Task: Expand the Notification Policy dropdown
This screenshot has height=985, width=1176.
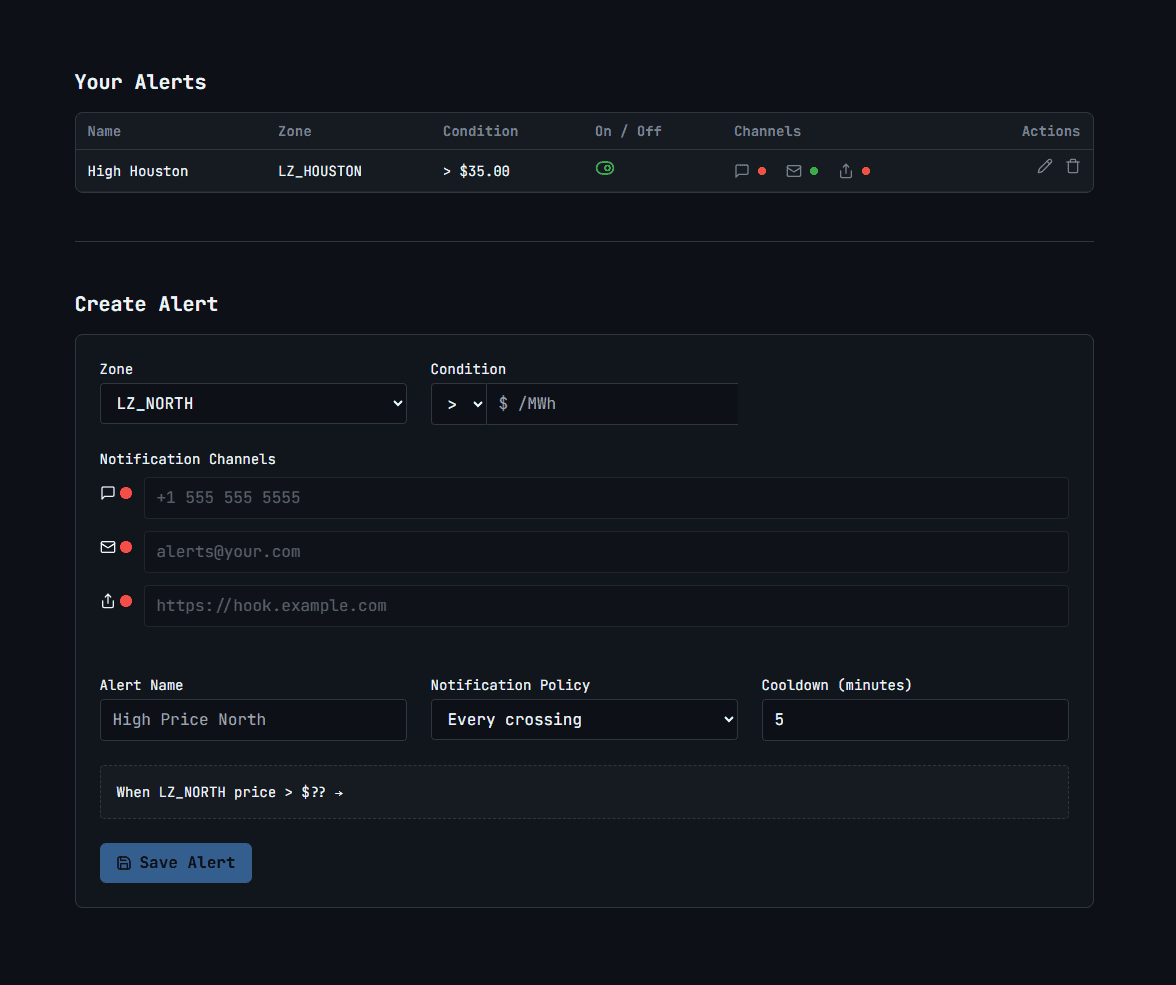Action: click(x=584, y=719)
